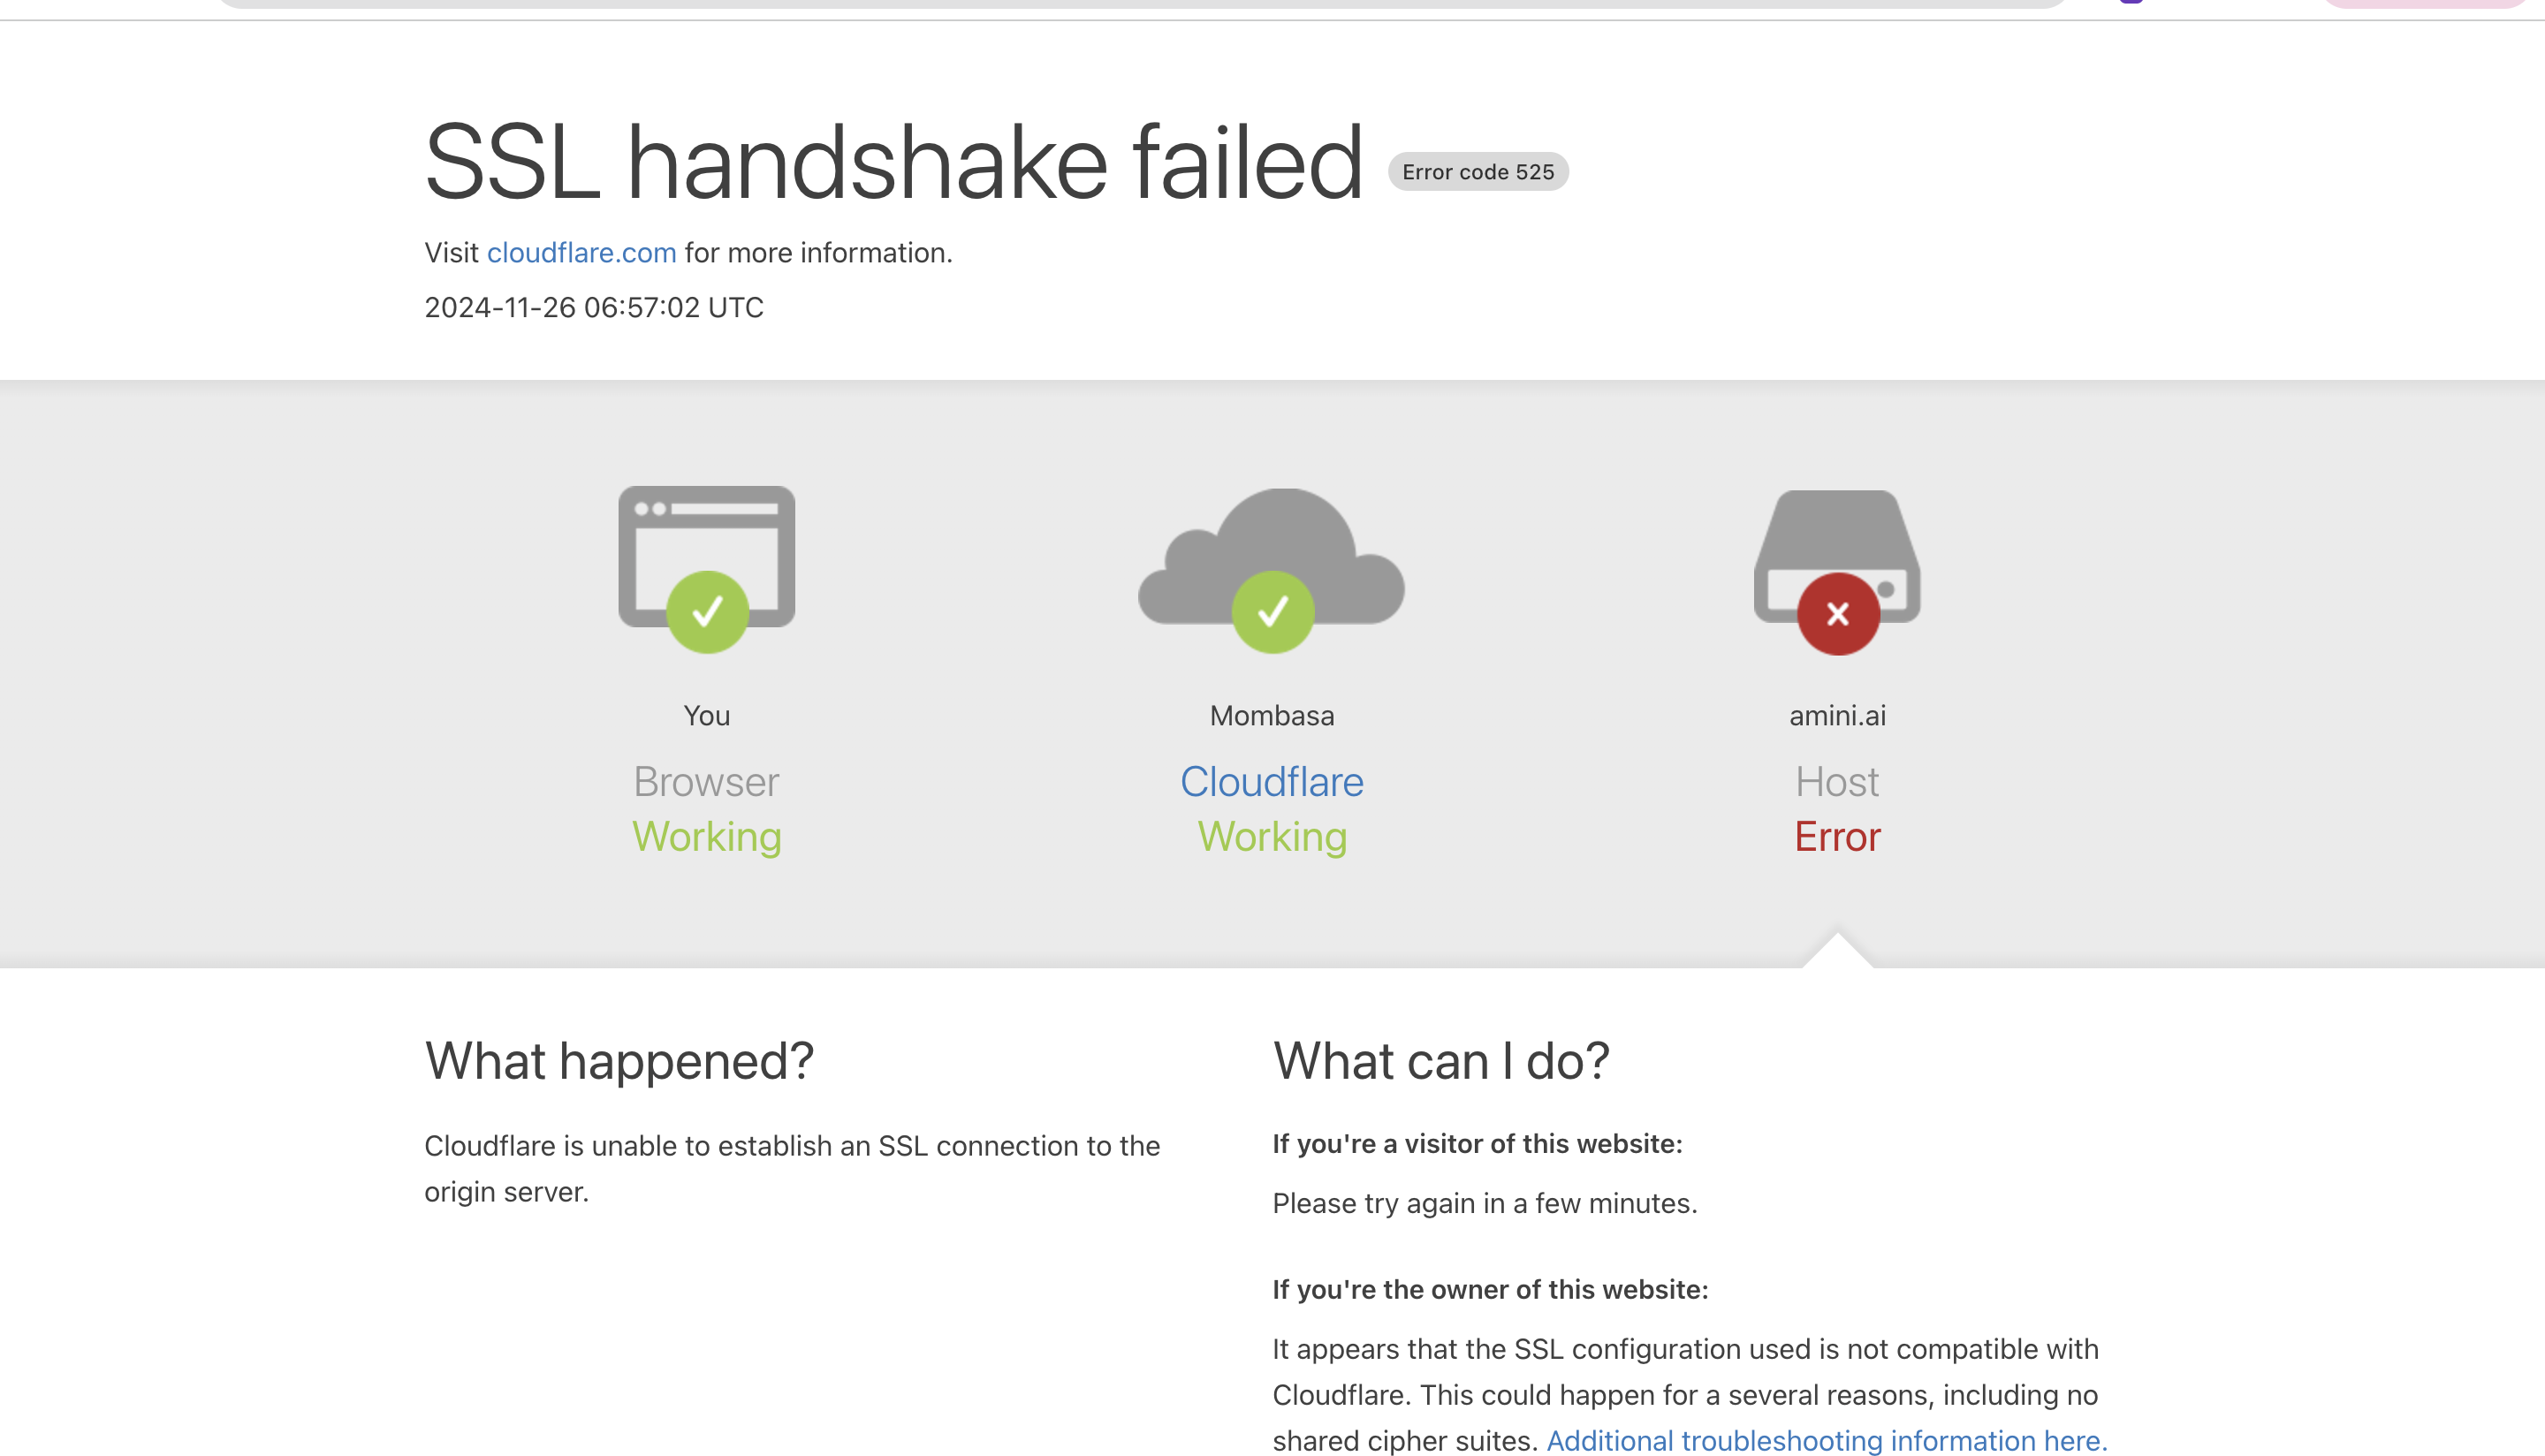Click the green Working text under Browser
This screenshot has width=2545, height=1456.
706,837
